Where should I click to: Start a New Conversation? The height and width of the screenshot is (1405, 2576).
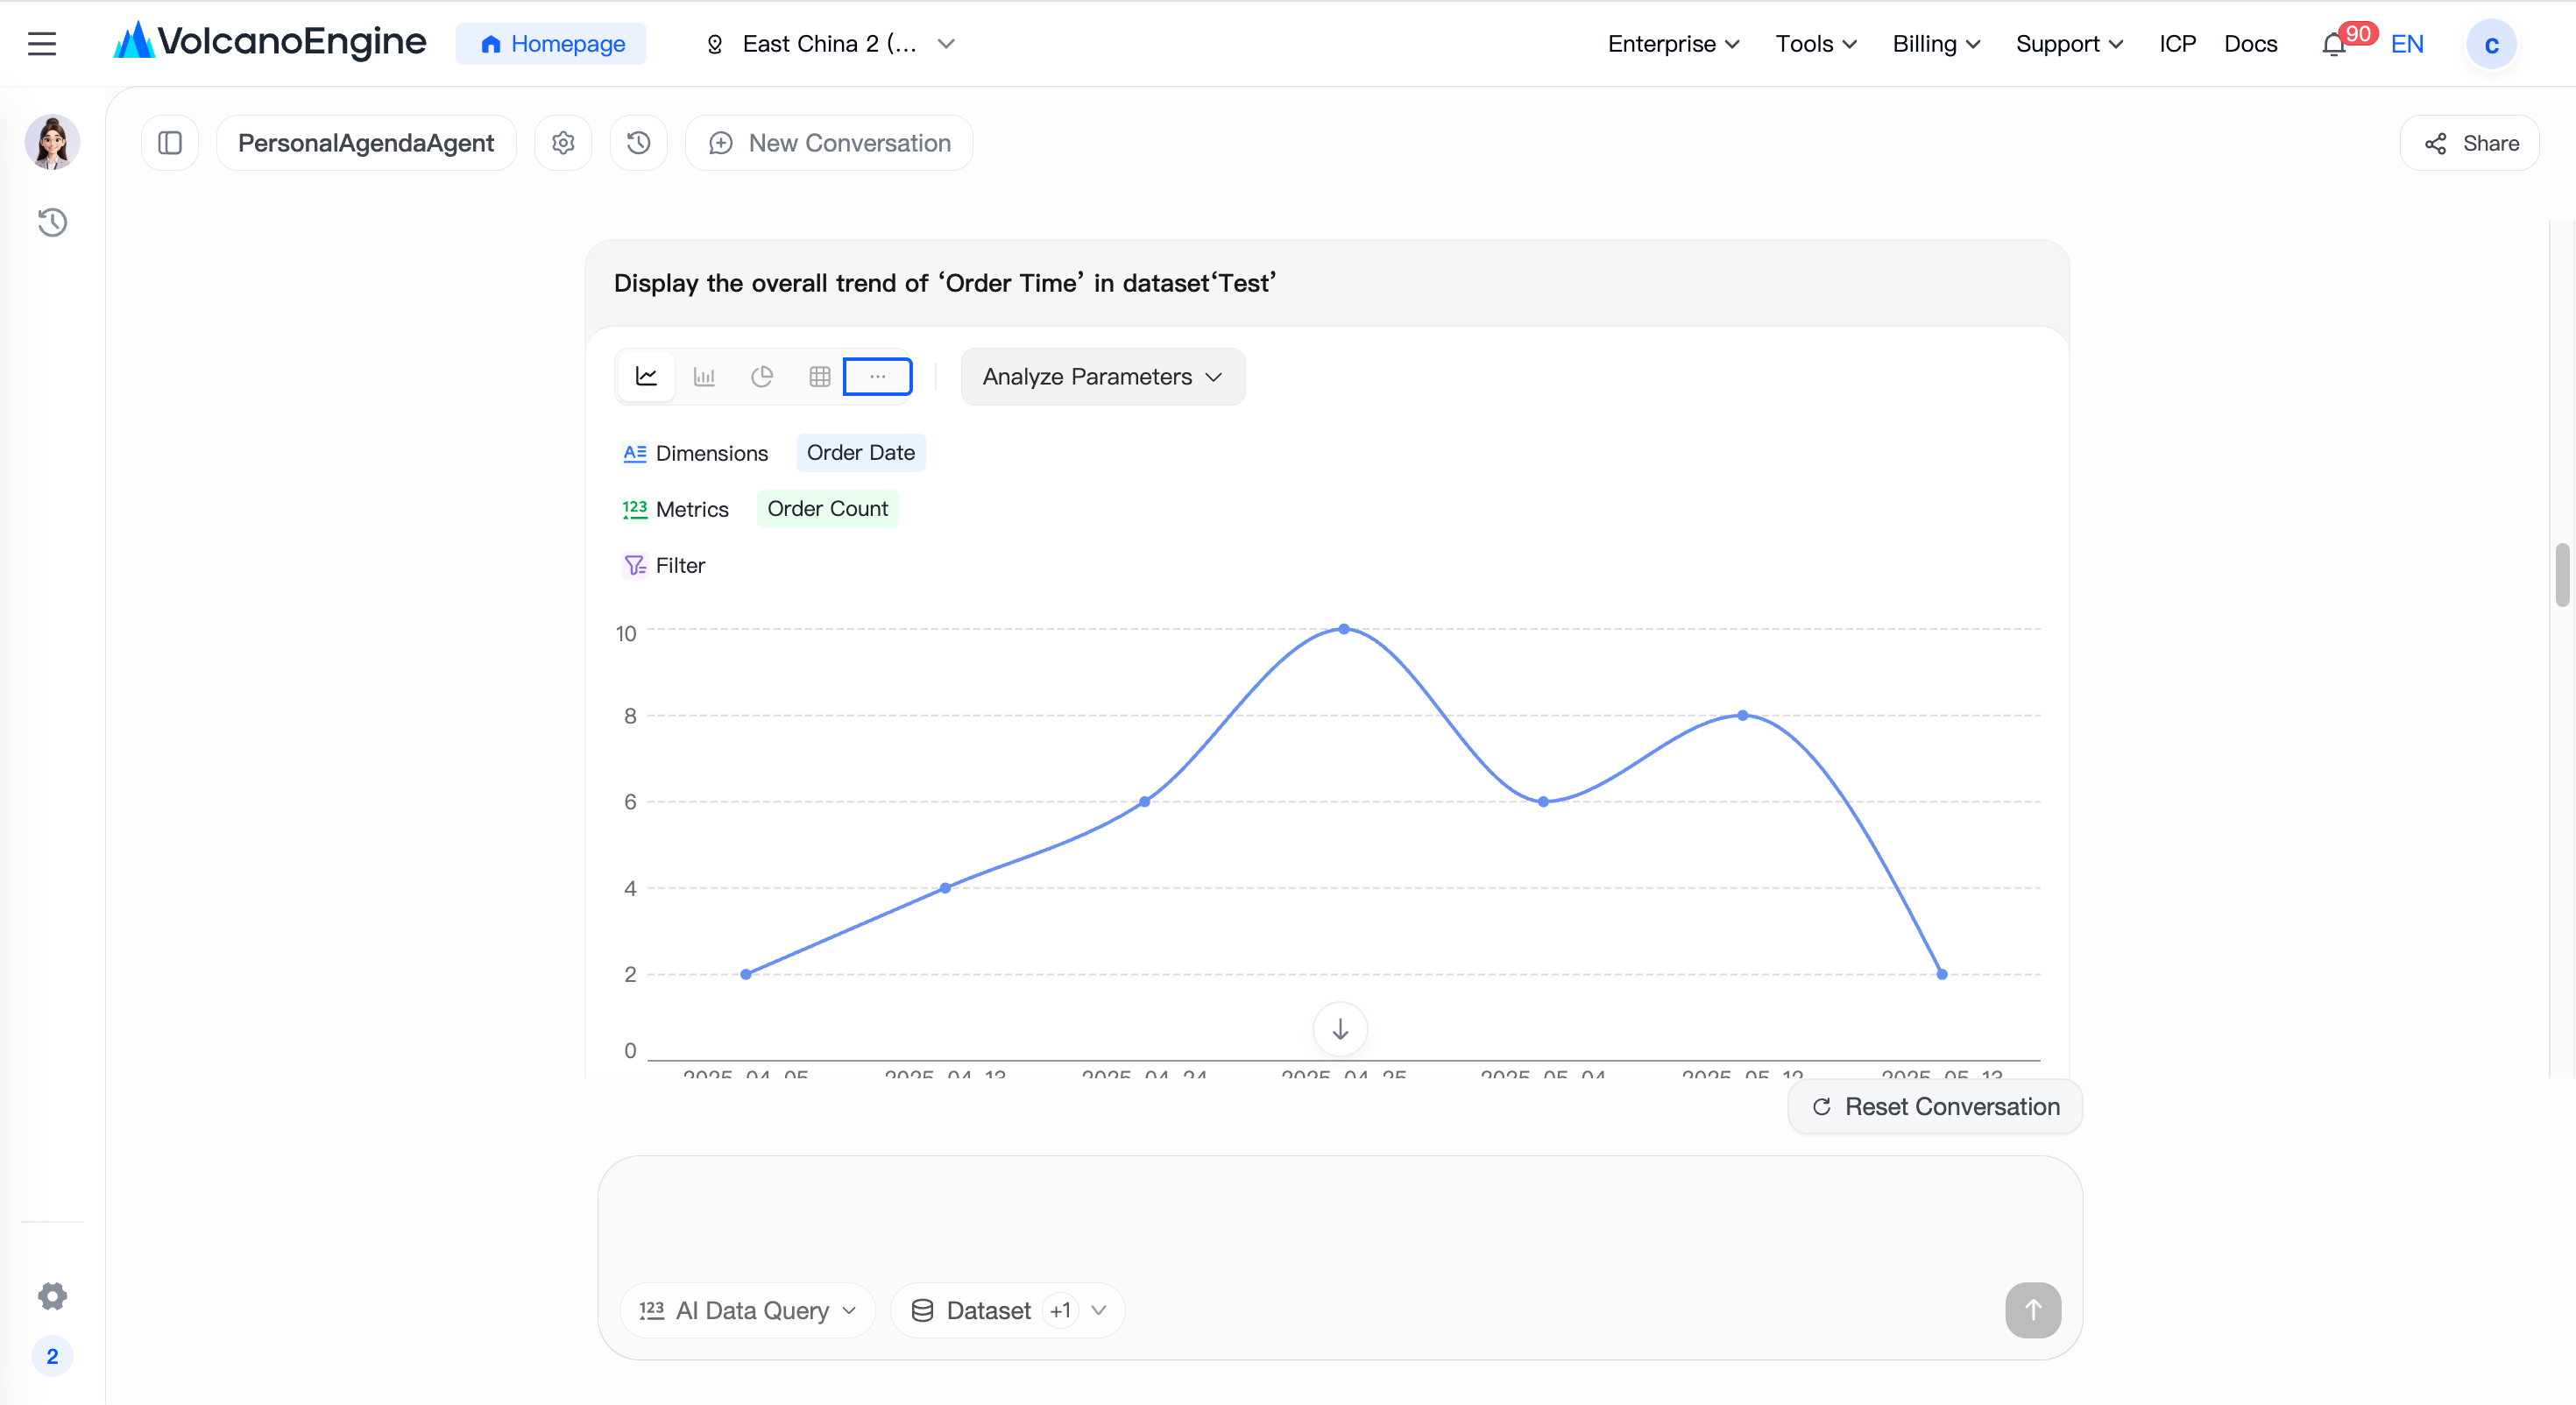[829, 143]
